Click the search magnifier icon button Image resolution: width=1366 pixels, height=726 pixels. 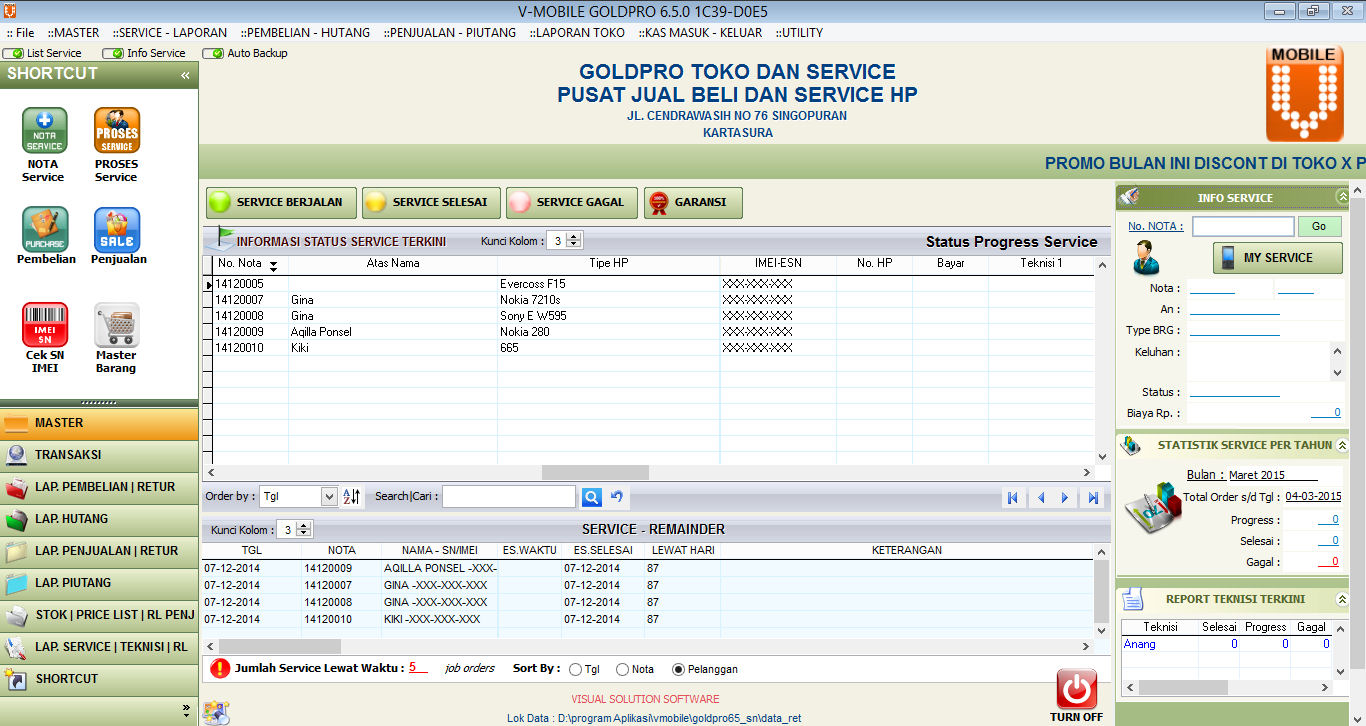tap(592, 497)
